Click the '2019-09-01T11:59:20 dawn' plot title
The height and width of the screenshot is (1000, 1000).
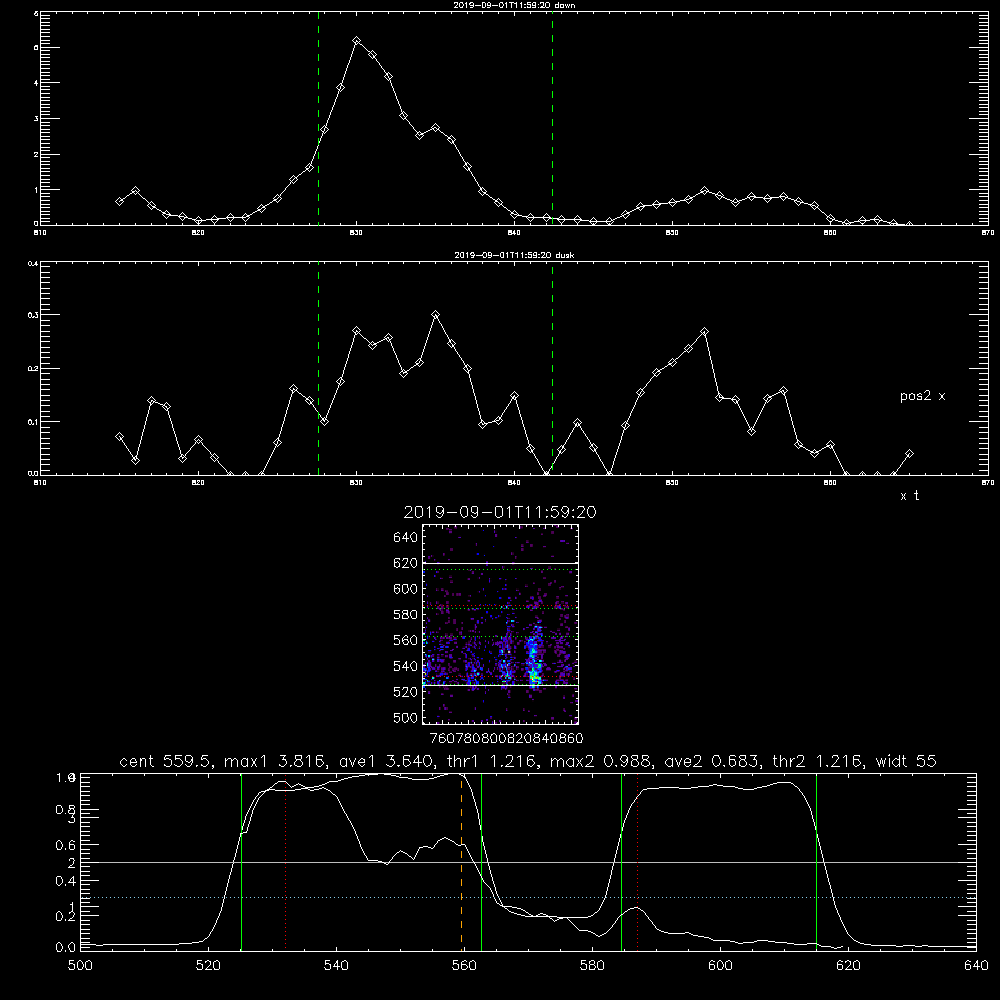pyautogui.click(x=514, y=5)
